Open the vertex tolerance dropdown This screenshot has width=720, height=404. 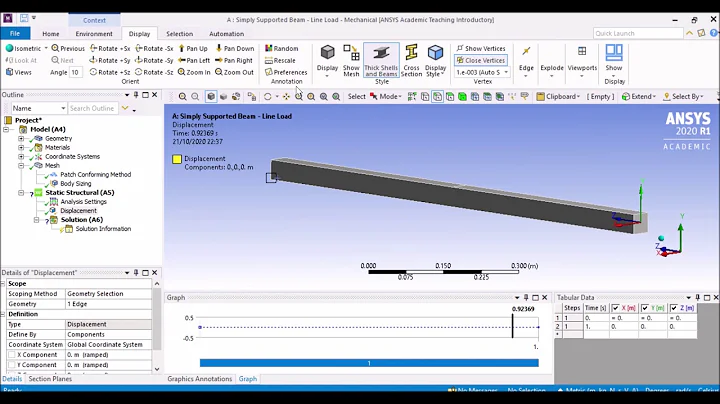coord(506,72)
